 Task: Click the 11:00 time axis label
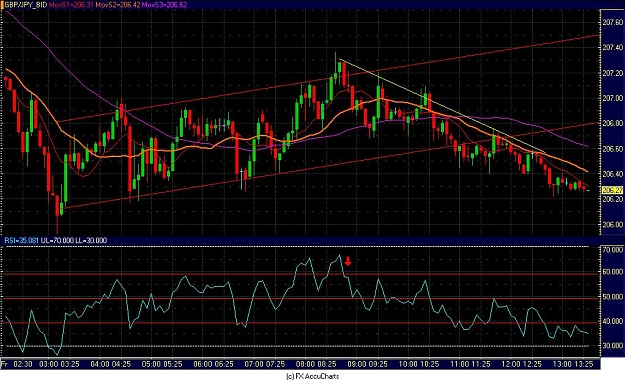460,364
